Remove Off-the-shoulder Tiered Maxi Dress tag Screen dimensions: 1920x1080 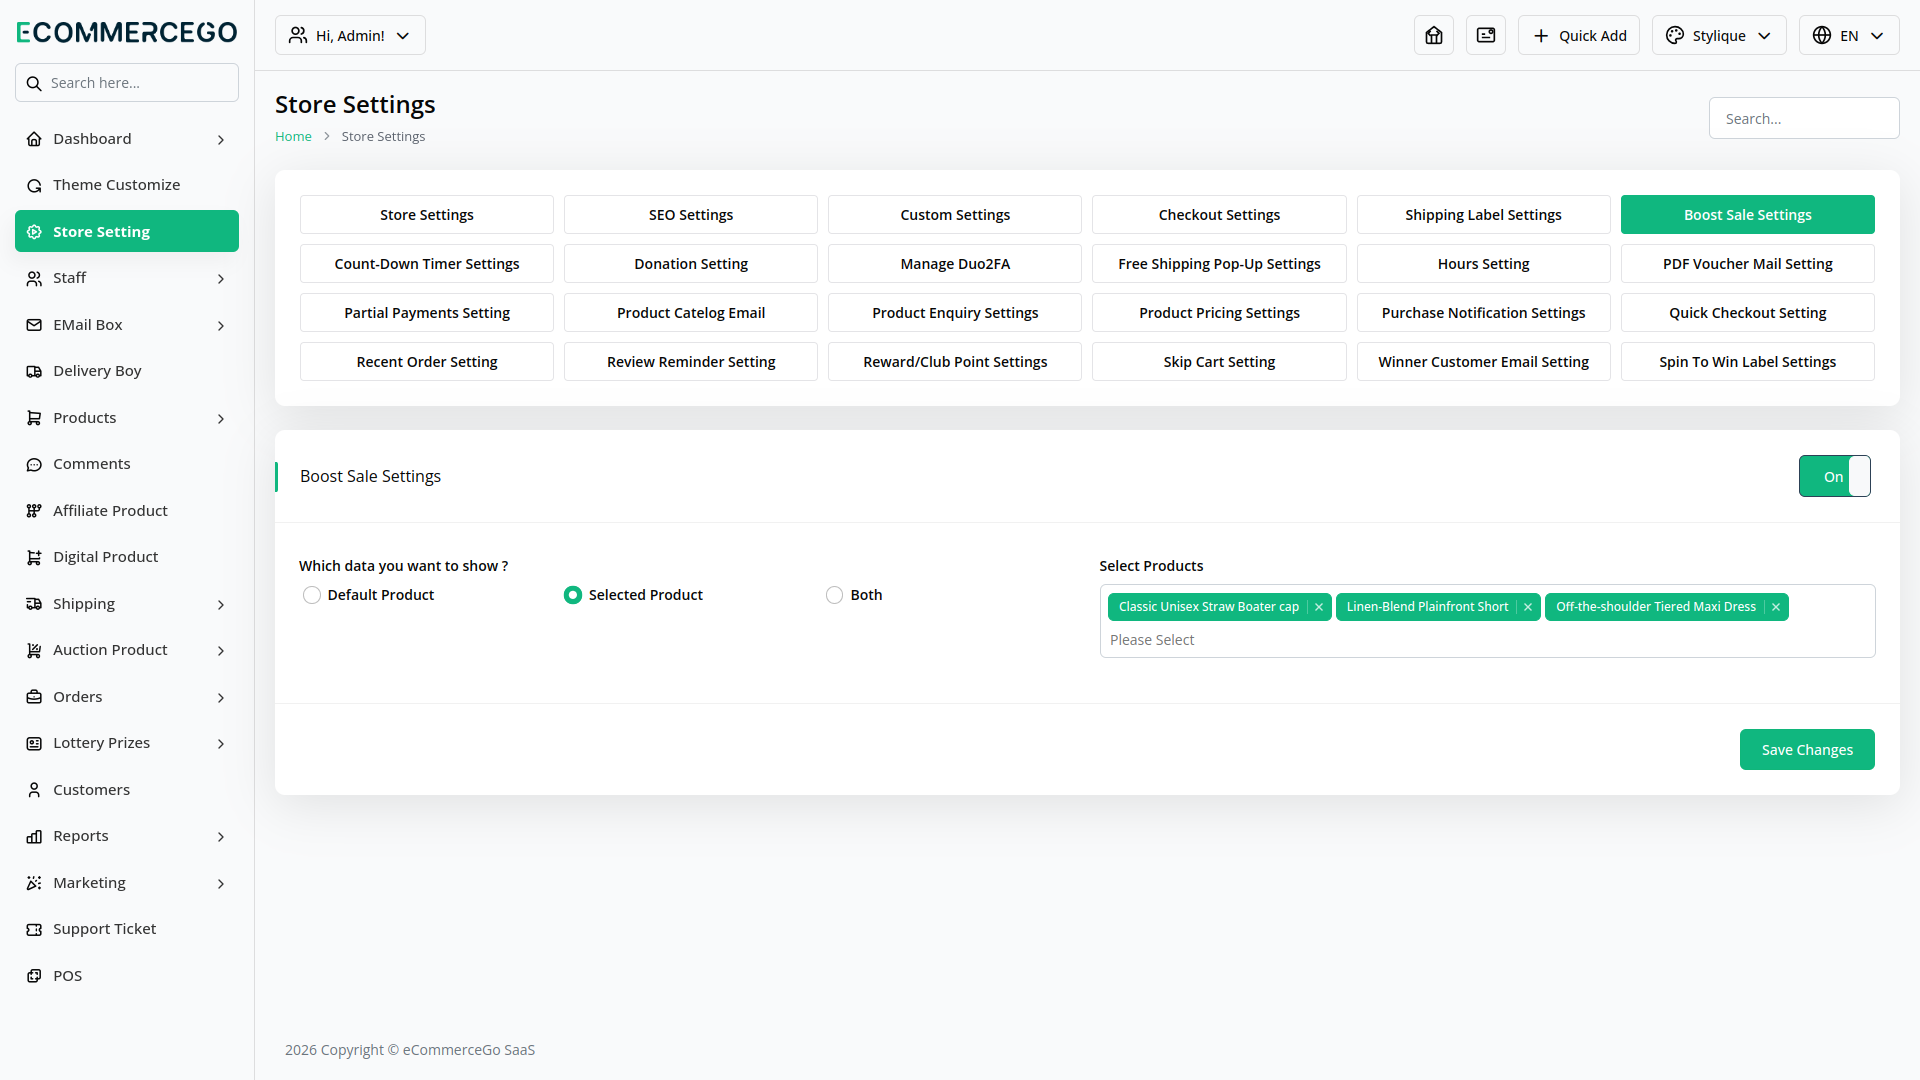[x=1776, y=607]
